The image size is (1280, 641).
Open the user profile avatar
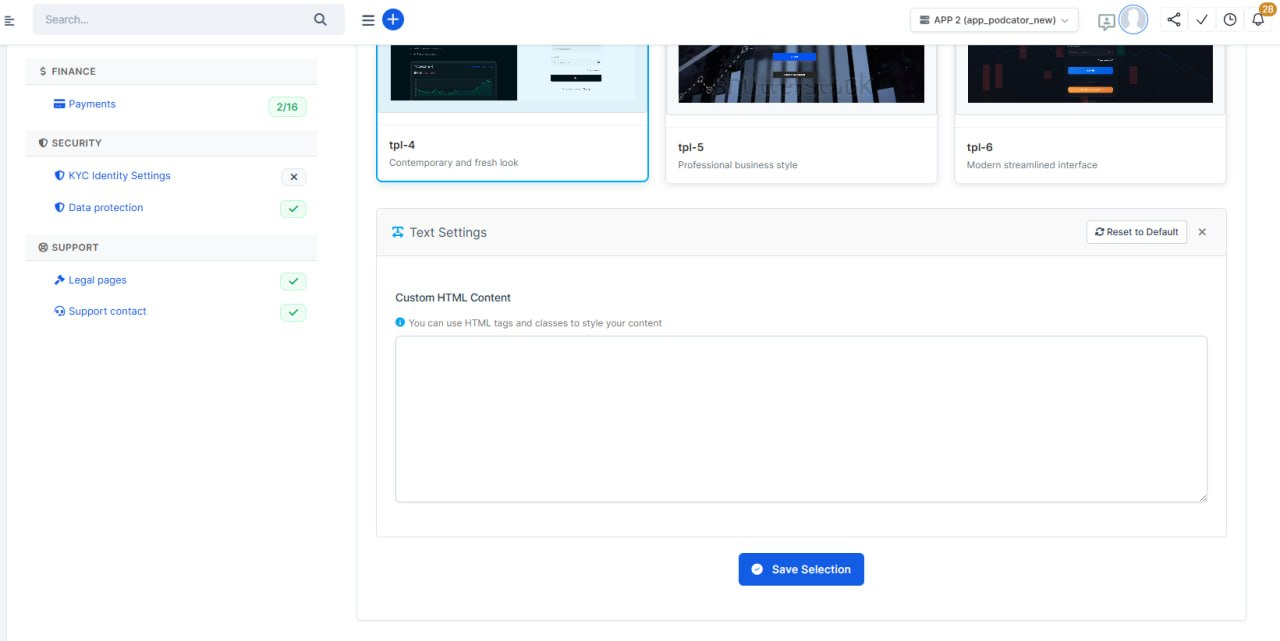point(1133,20)
